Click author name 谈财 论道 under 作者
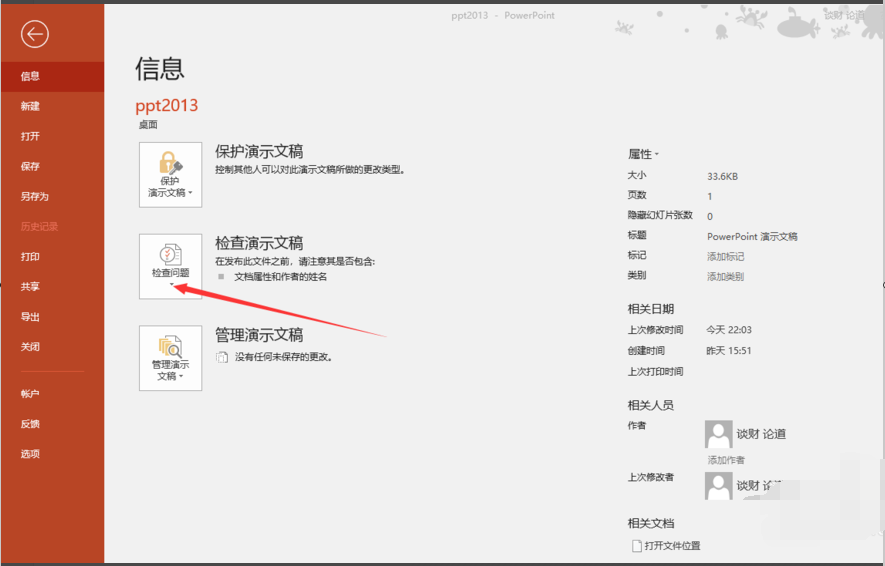Image resolution: width=885 pixels, height=566 pixels. (x=761, y=434)
